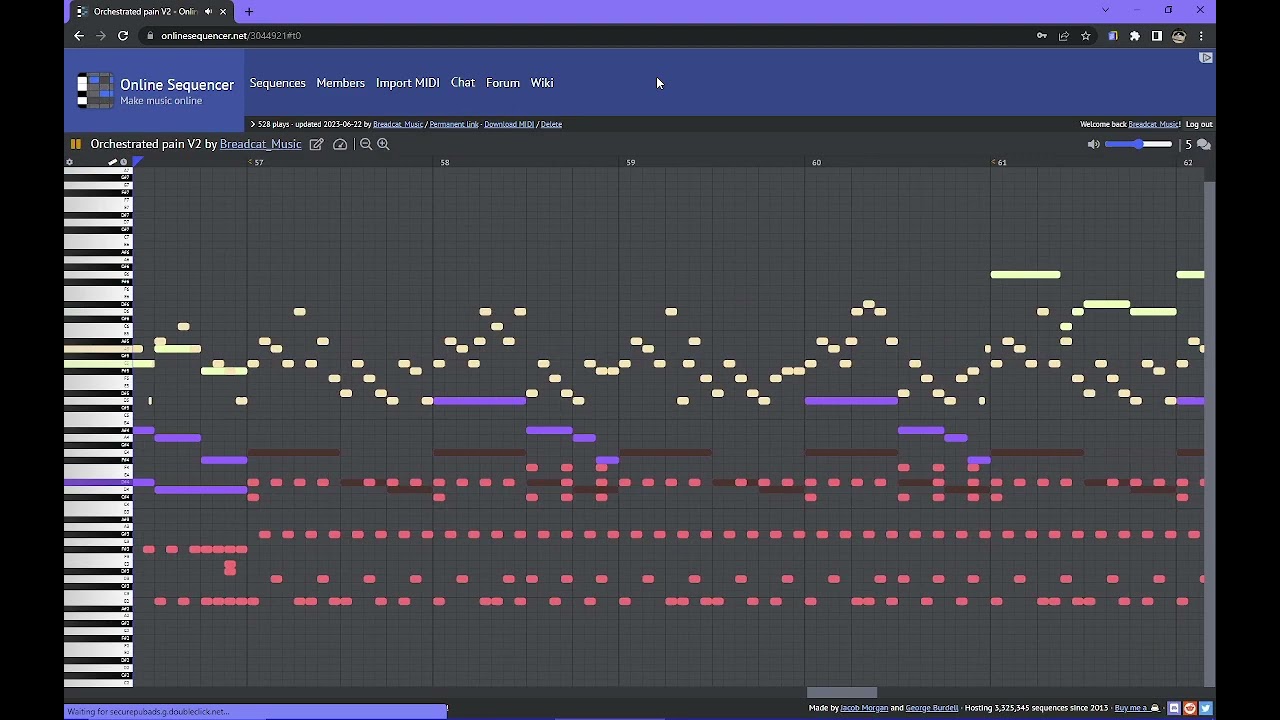Pause playback with the orange pause button
The width and height of the screenshot is (1280, 720).
point(75,144)
